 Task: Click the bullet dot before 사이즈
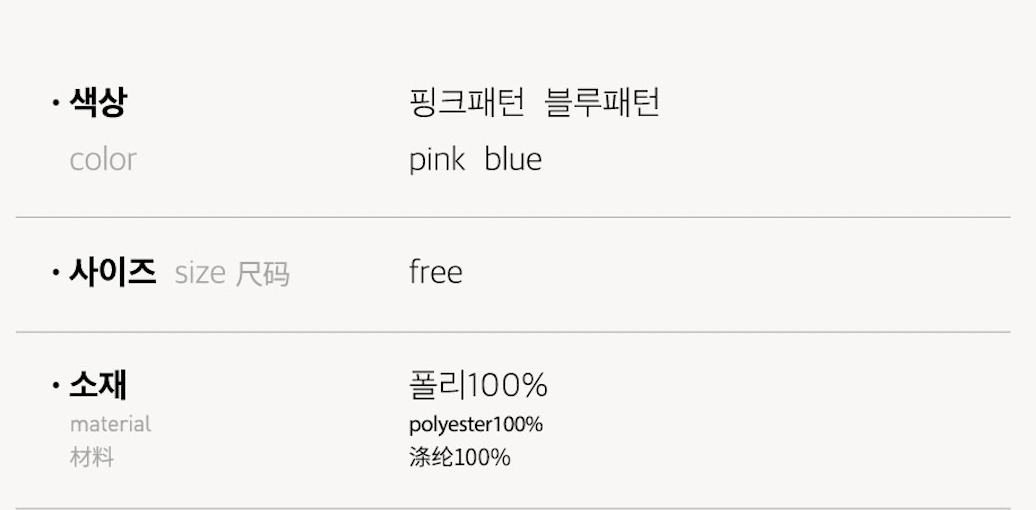coord(56,273)
